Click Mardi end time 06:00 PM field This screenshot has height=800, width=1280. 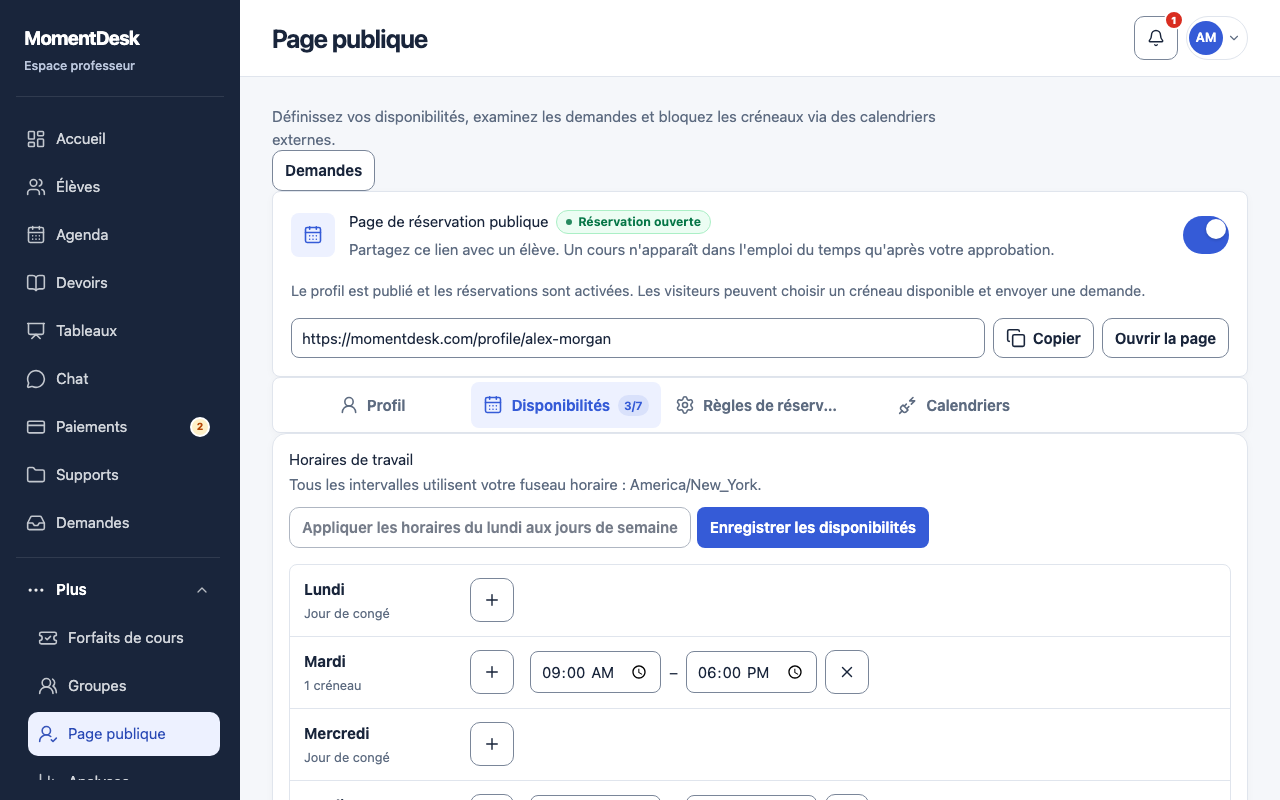point(751,672)
